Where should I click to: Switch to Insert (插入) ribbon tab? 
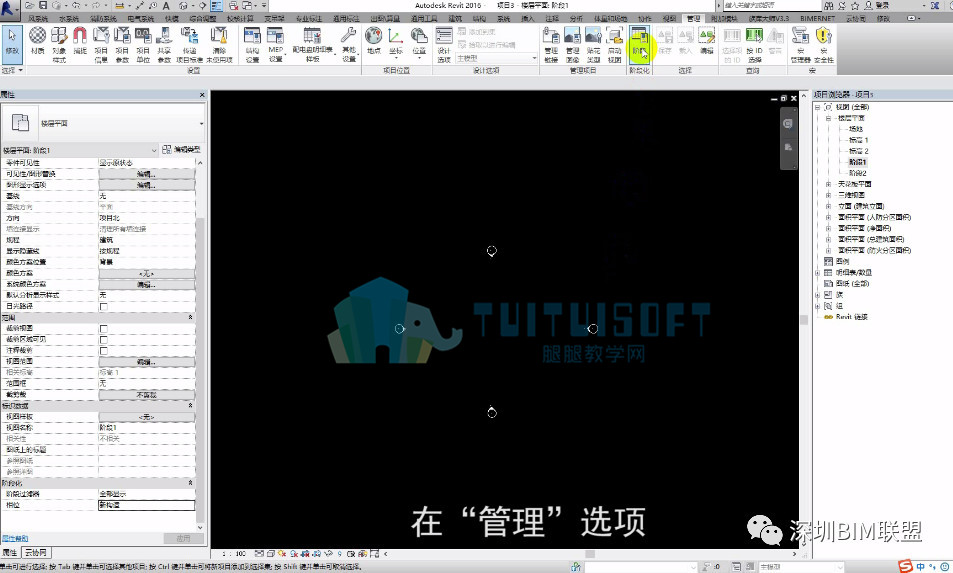coord(528,19)
